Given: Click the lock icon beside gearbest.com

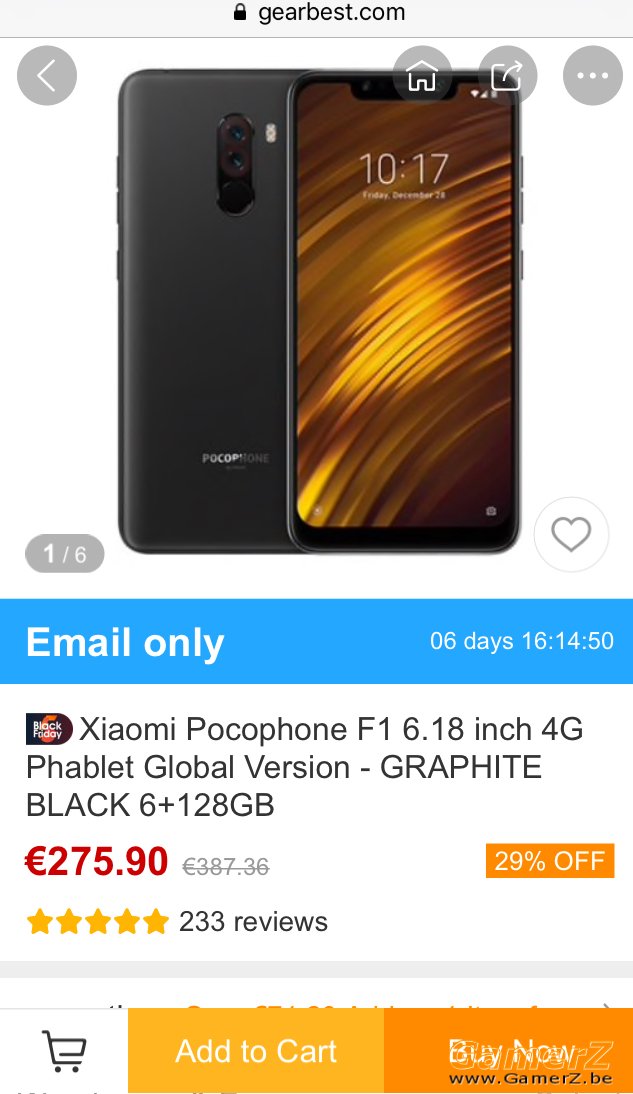Looking at the screenshot, I should coord(240,12).
